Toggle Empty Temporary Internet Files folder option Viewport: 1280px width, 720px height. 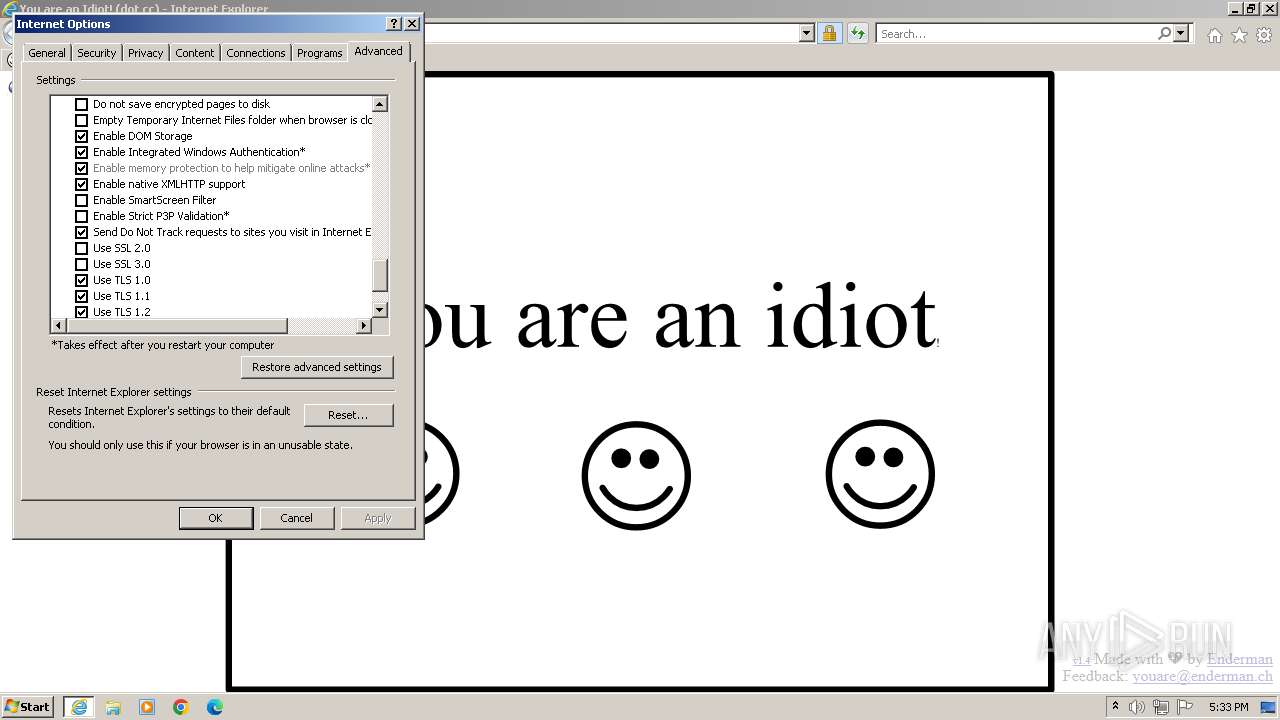tap(82, 120)
